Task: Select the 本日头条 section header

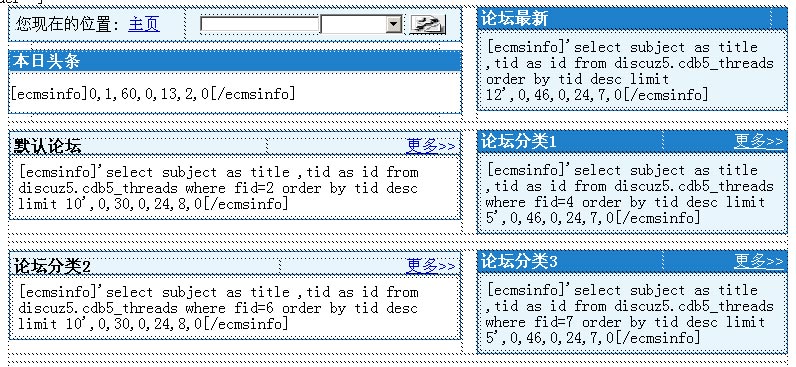Action: pyautogui.click(x=235, y=61)
